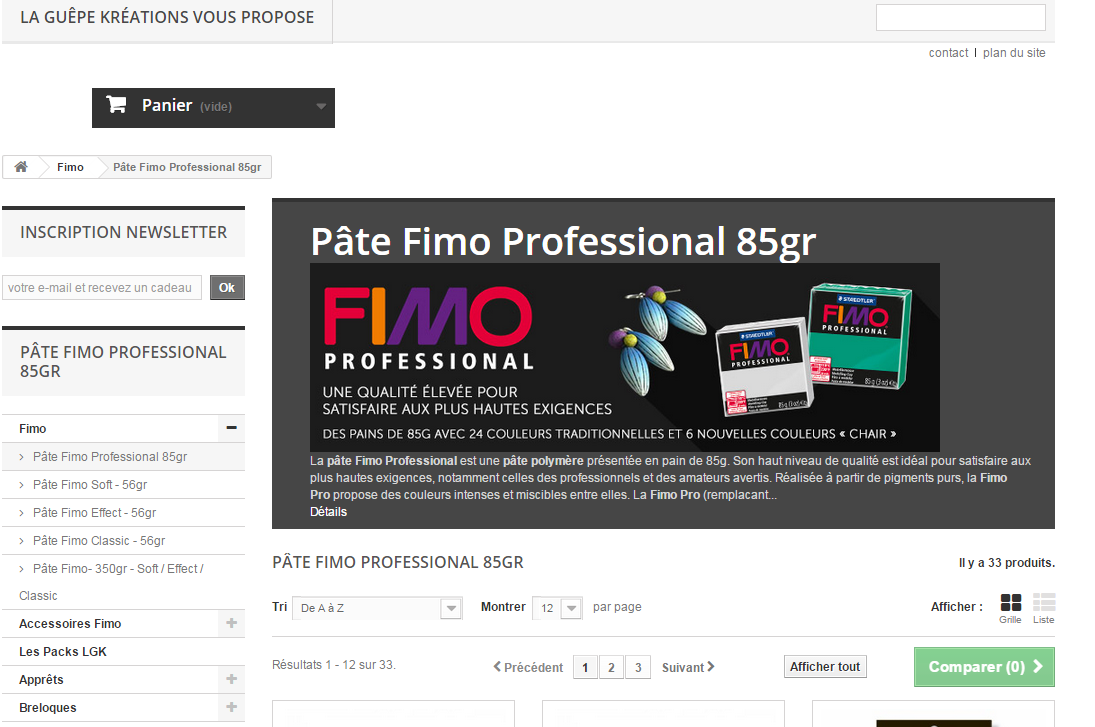Select the Fimo sidebar category
Screen dimensions: 1095x727
pyautogui.click(x=33, y=429)
